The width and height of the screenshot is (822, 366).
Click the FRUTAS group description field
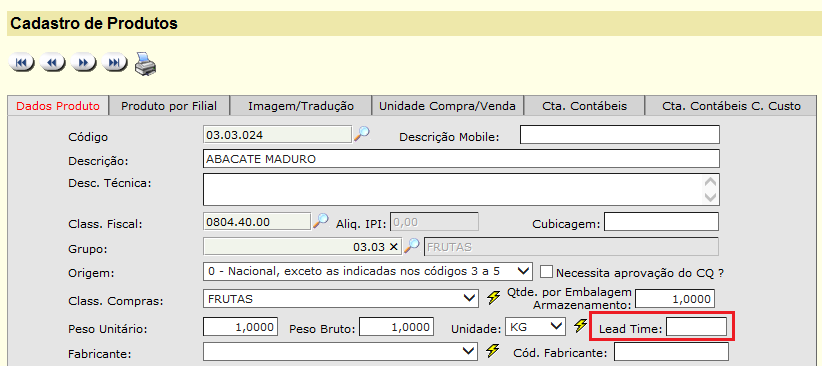click(x=571, y=246)
